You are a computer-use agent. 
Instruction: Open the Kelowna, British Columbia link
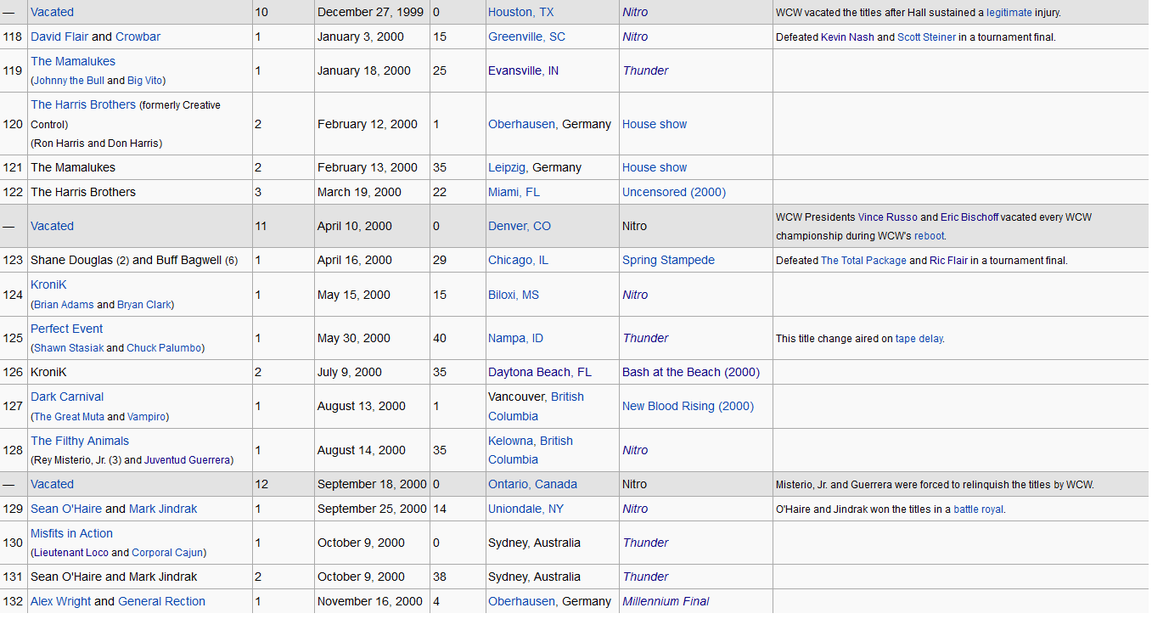[530, 450]
